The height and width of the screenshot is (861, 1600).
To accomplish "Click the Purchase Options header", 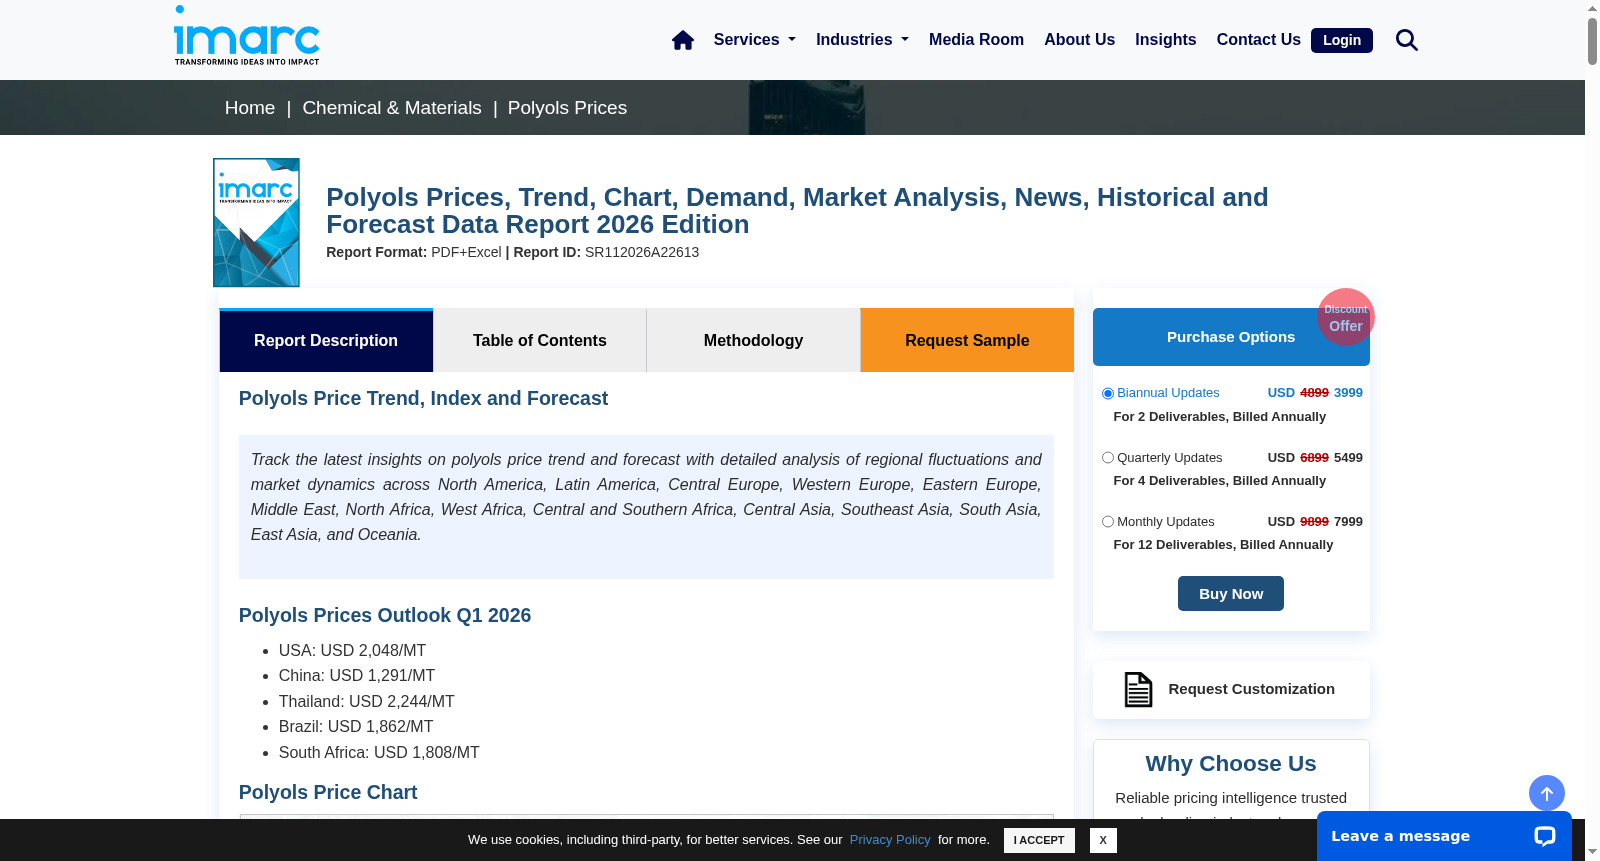I will tap(1231, 337).
